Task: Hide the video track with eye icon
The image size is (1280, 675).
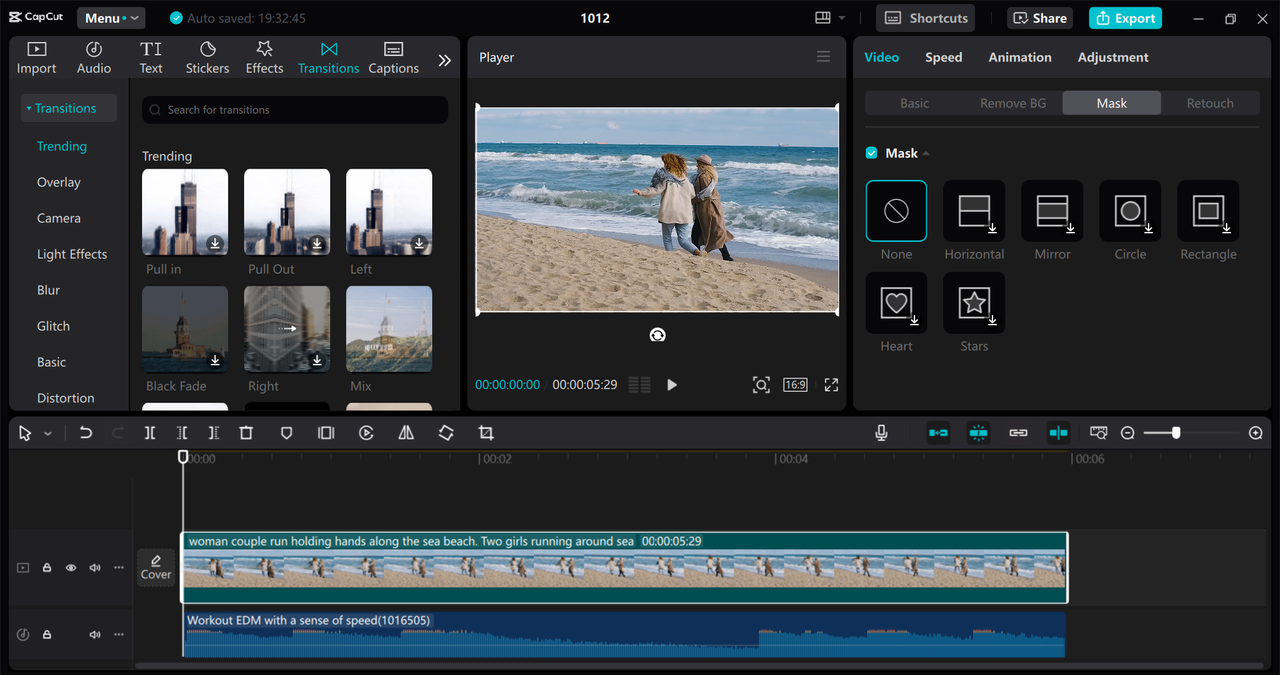Action: (x=71, y=568)
